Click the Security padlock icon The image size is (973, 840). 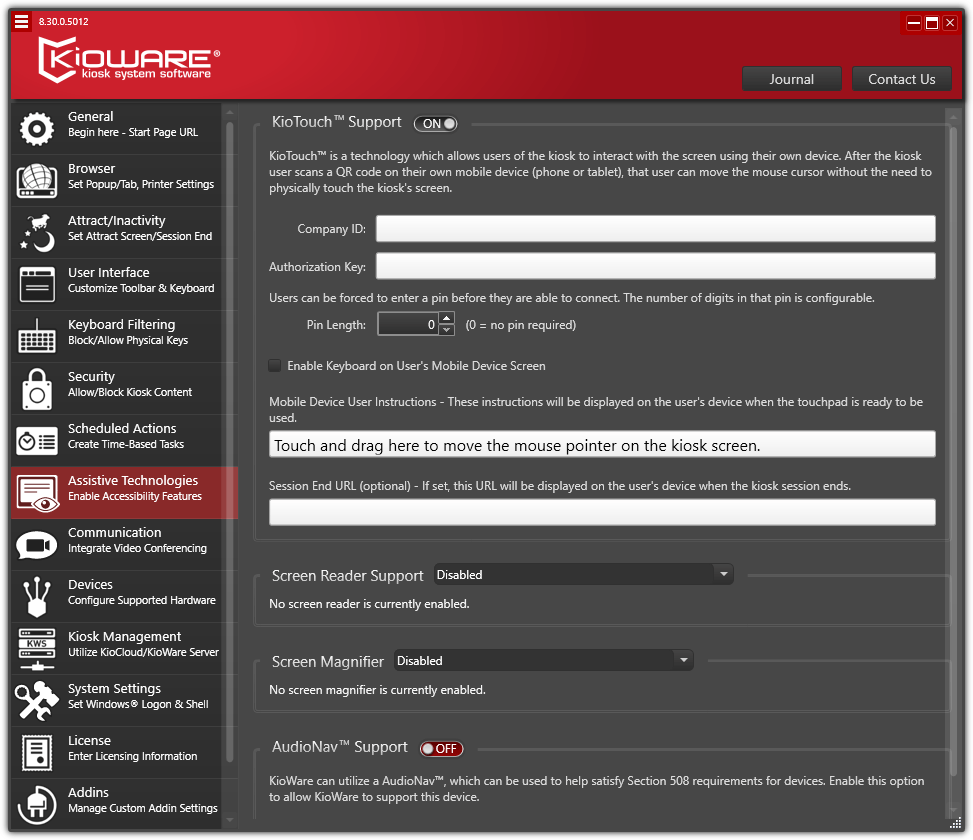pyautogui.click(x=37, y=389)
